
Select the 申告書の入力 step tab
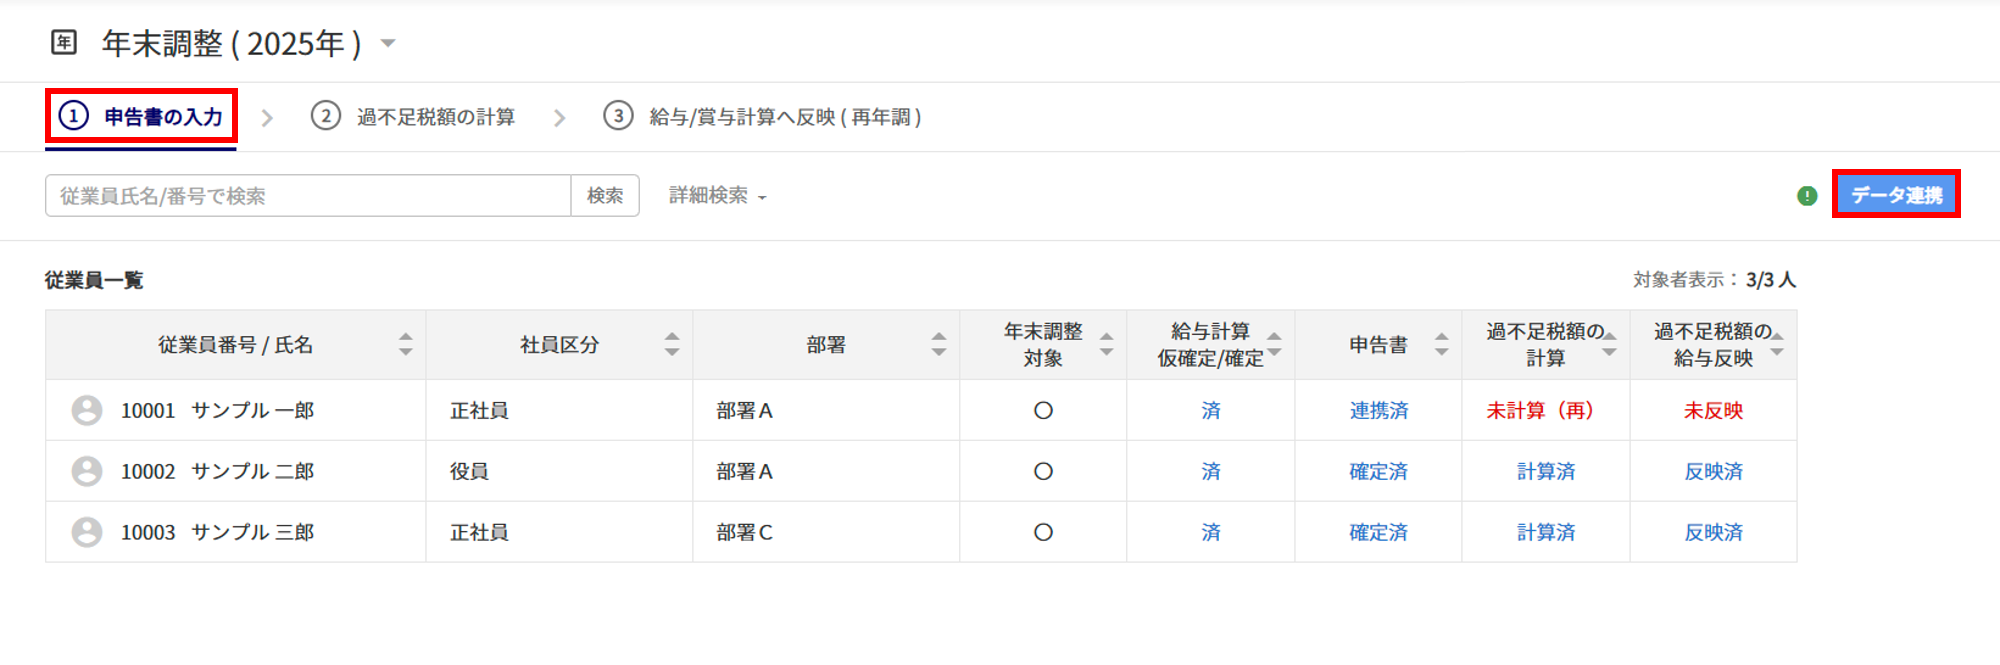click(141, 117)
